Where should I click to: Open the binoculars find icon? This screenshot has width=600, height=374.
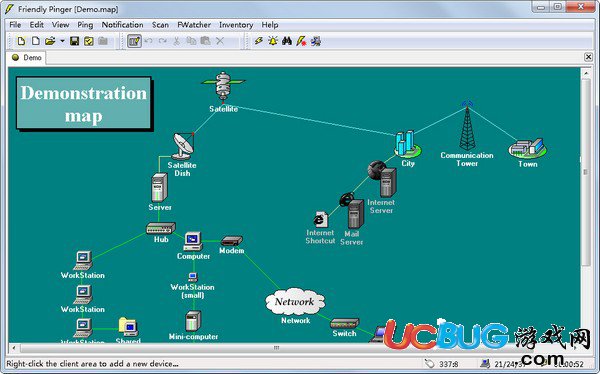(x=287, y=41)
